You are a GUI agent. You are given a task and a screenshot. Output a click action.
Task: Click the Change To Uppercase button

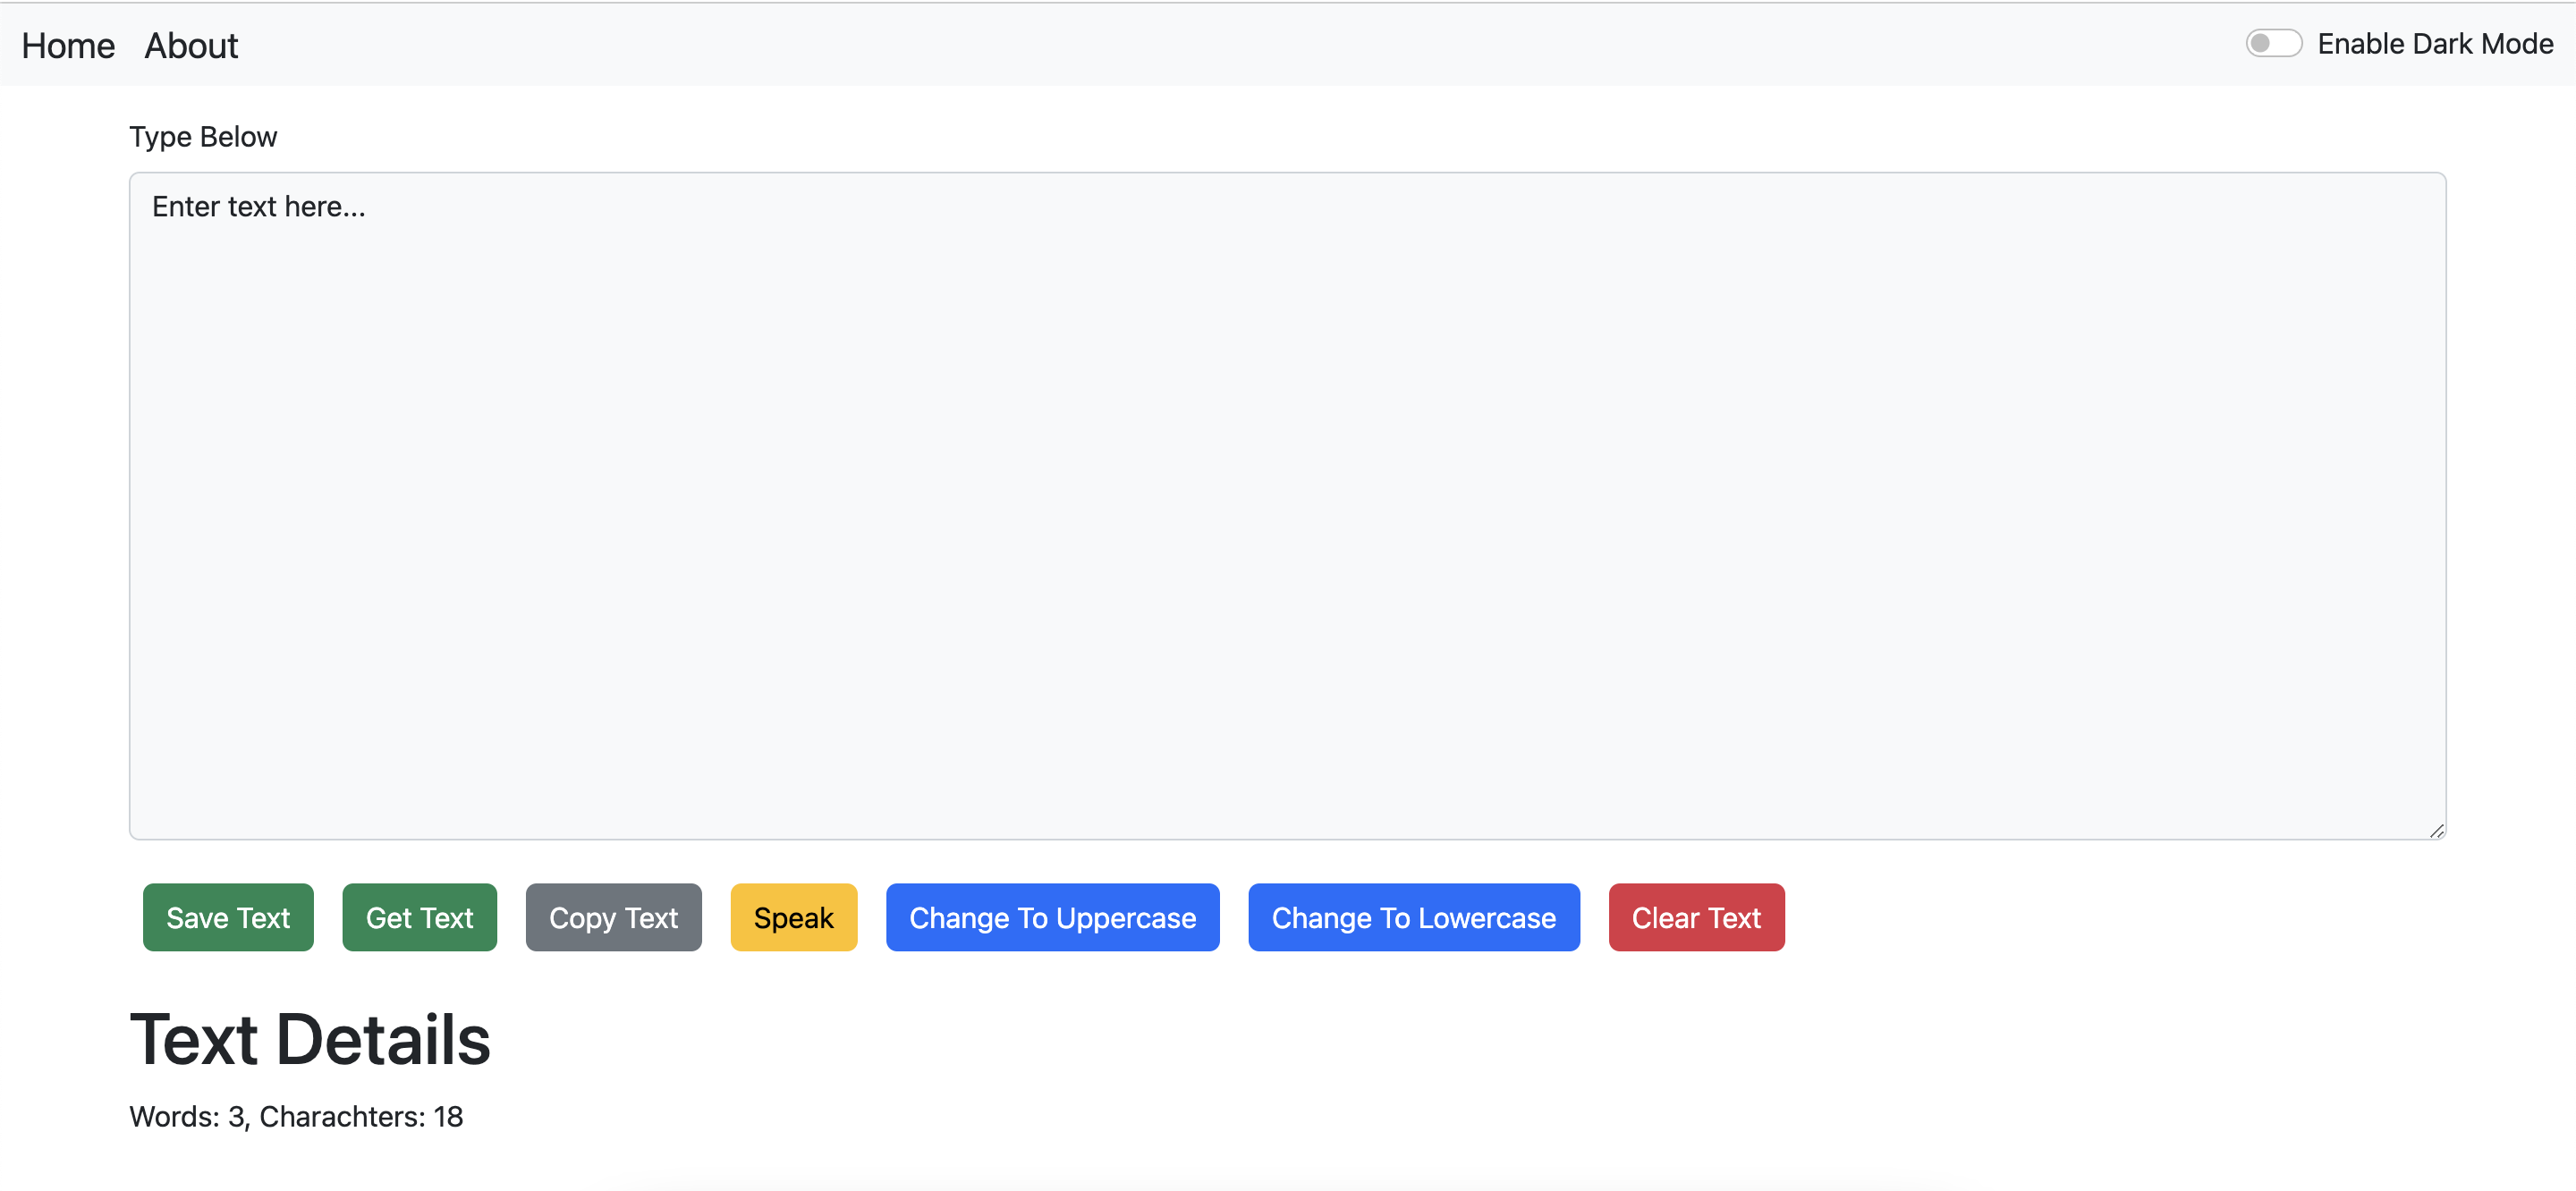1052,917
